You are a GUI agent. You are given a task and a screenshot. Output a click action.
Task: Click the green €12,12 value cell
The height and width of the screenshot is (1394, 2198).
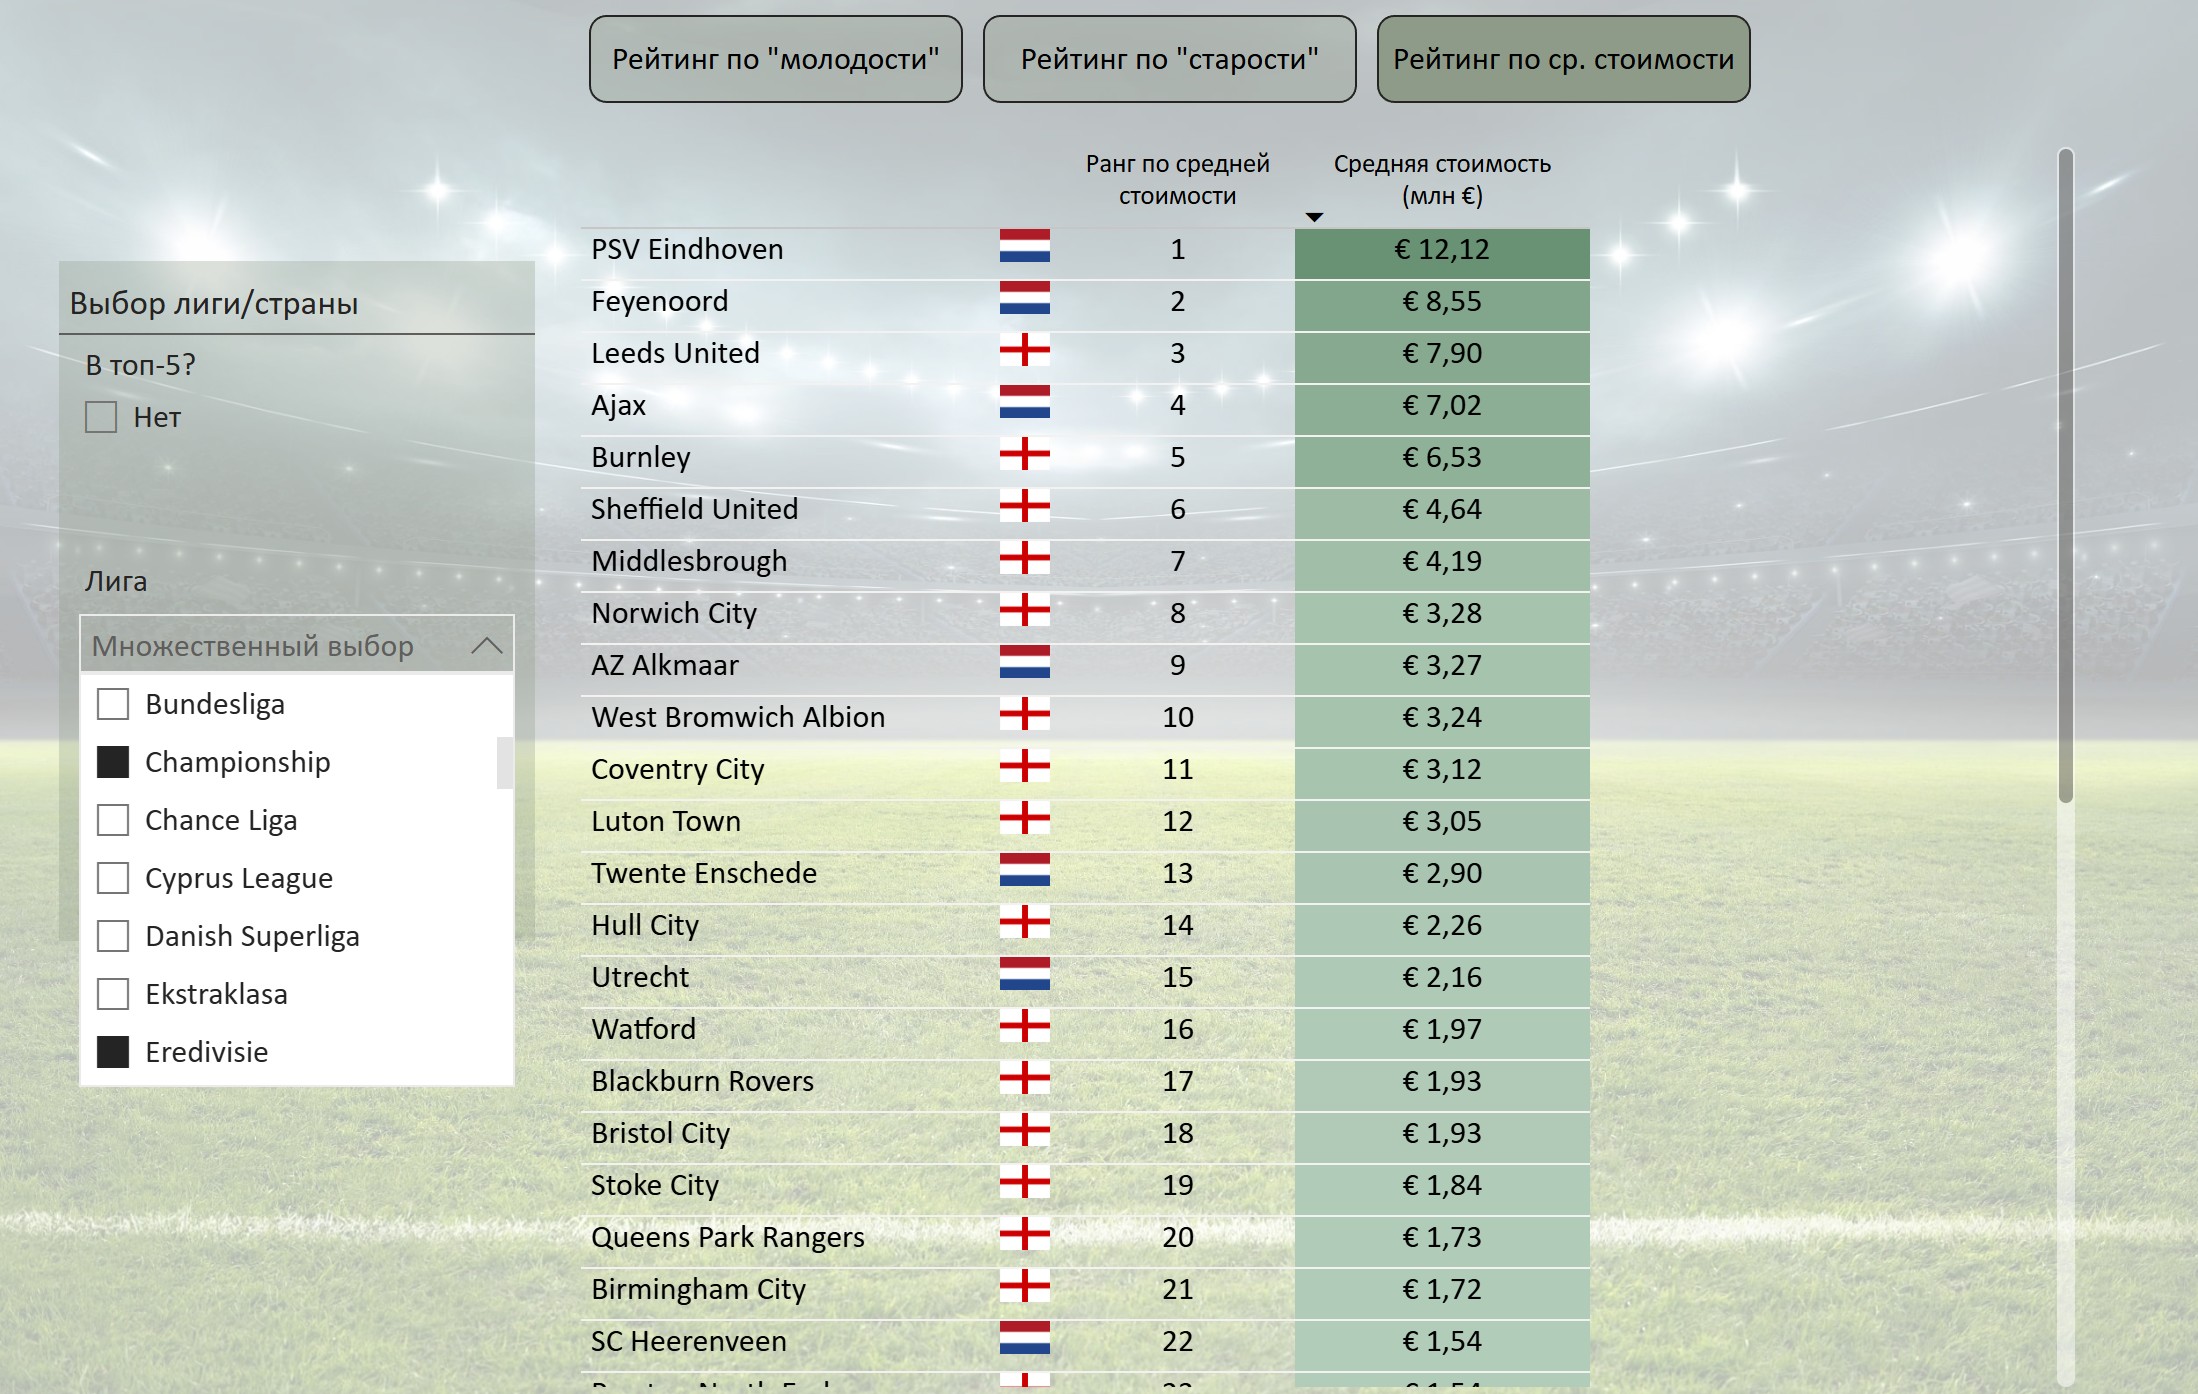[1442, 254]
